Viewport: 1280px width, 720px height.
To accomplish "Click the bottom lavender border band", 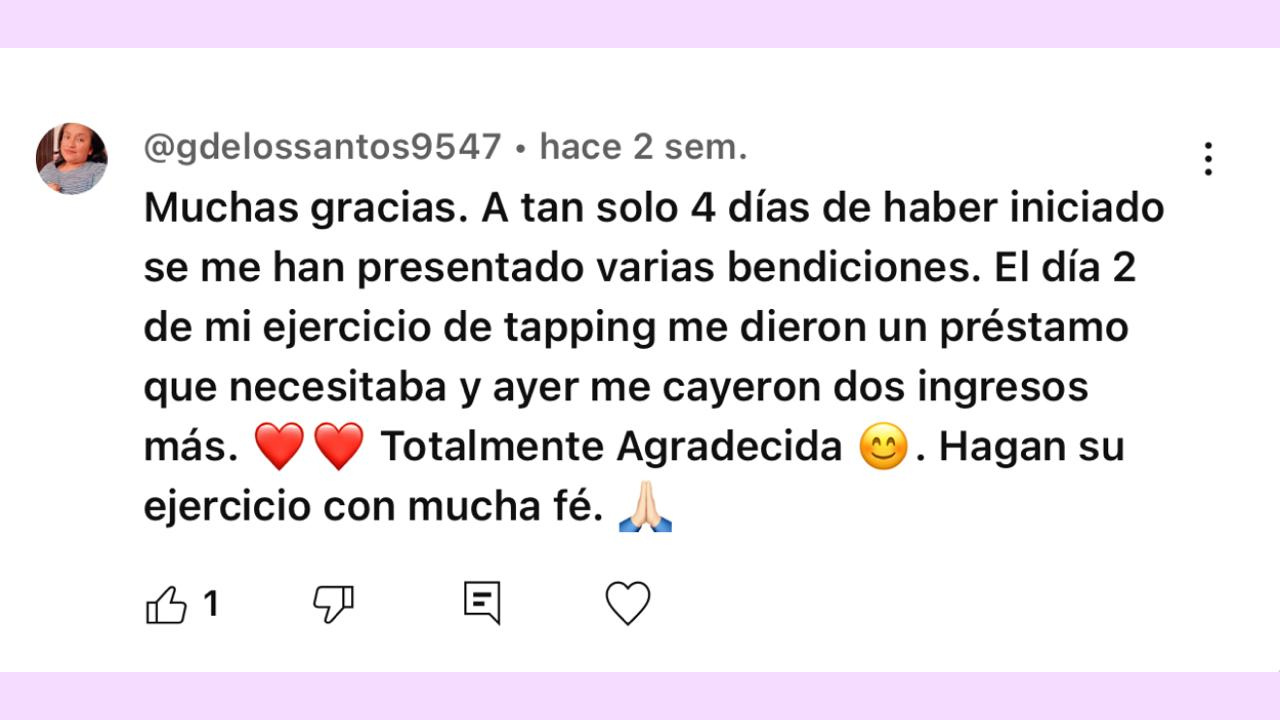I will (x=640, y=696).
